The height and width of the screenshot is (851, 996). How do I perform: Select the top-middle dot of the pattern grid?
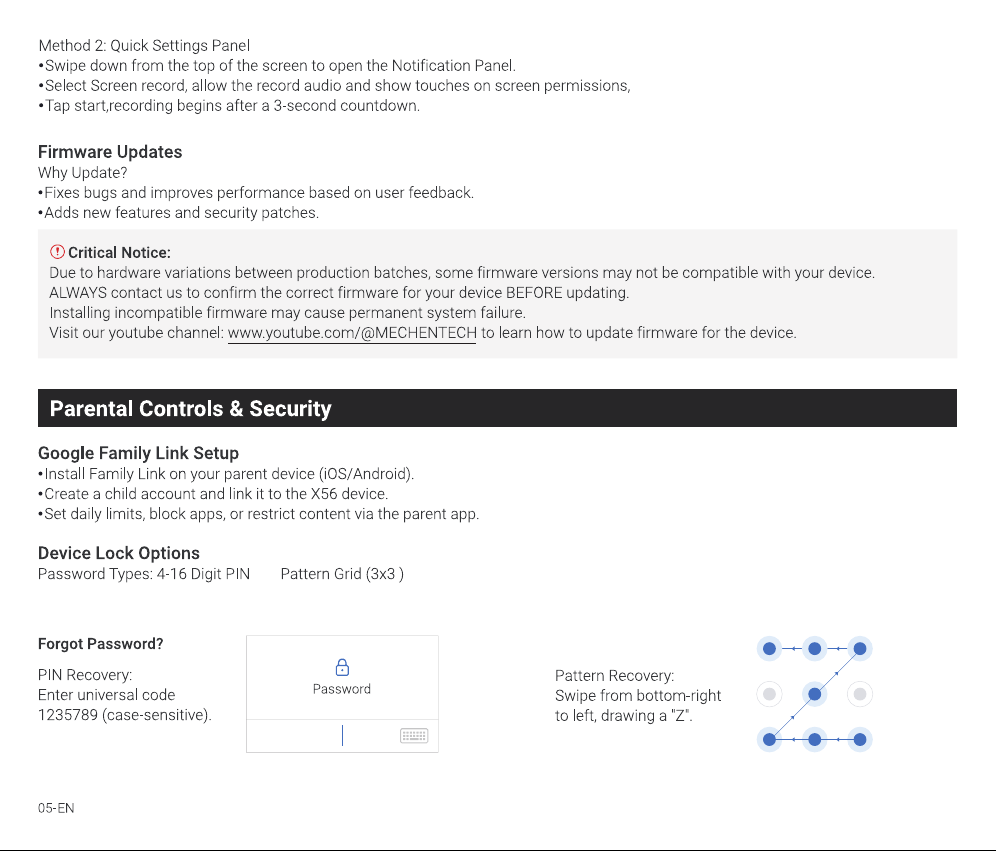tap(814, 648)
